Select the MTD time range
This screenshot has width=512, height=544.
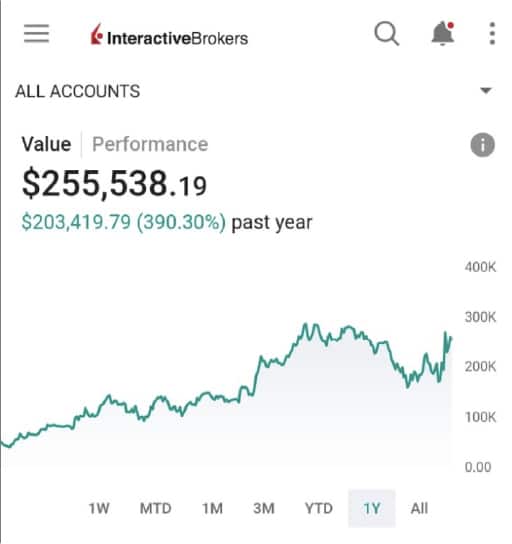155,508
